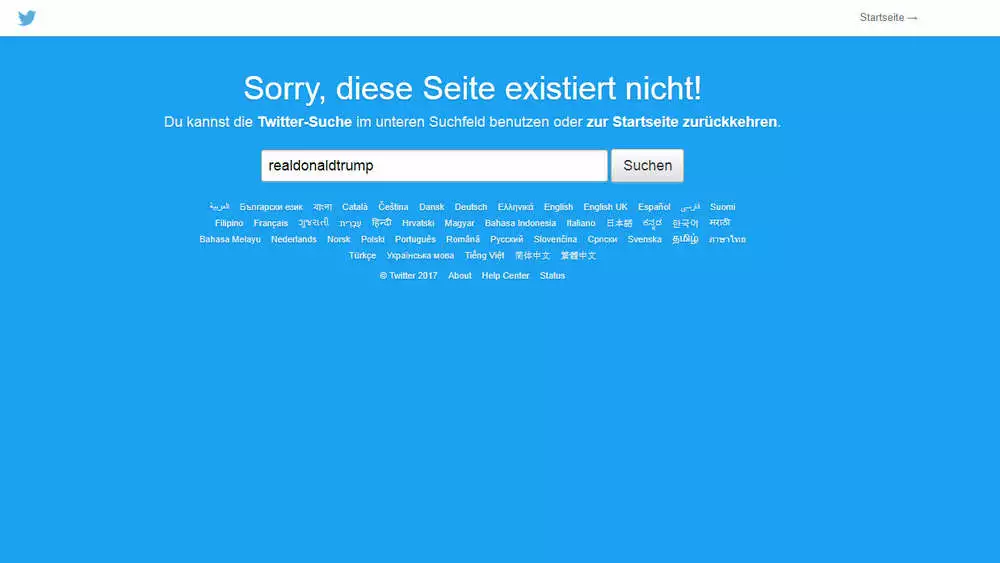Switch the language to Español
The image size is (1000, 563).
click(x=654, y=207)
